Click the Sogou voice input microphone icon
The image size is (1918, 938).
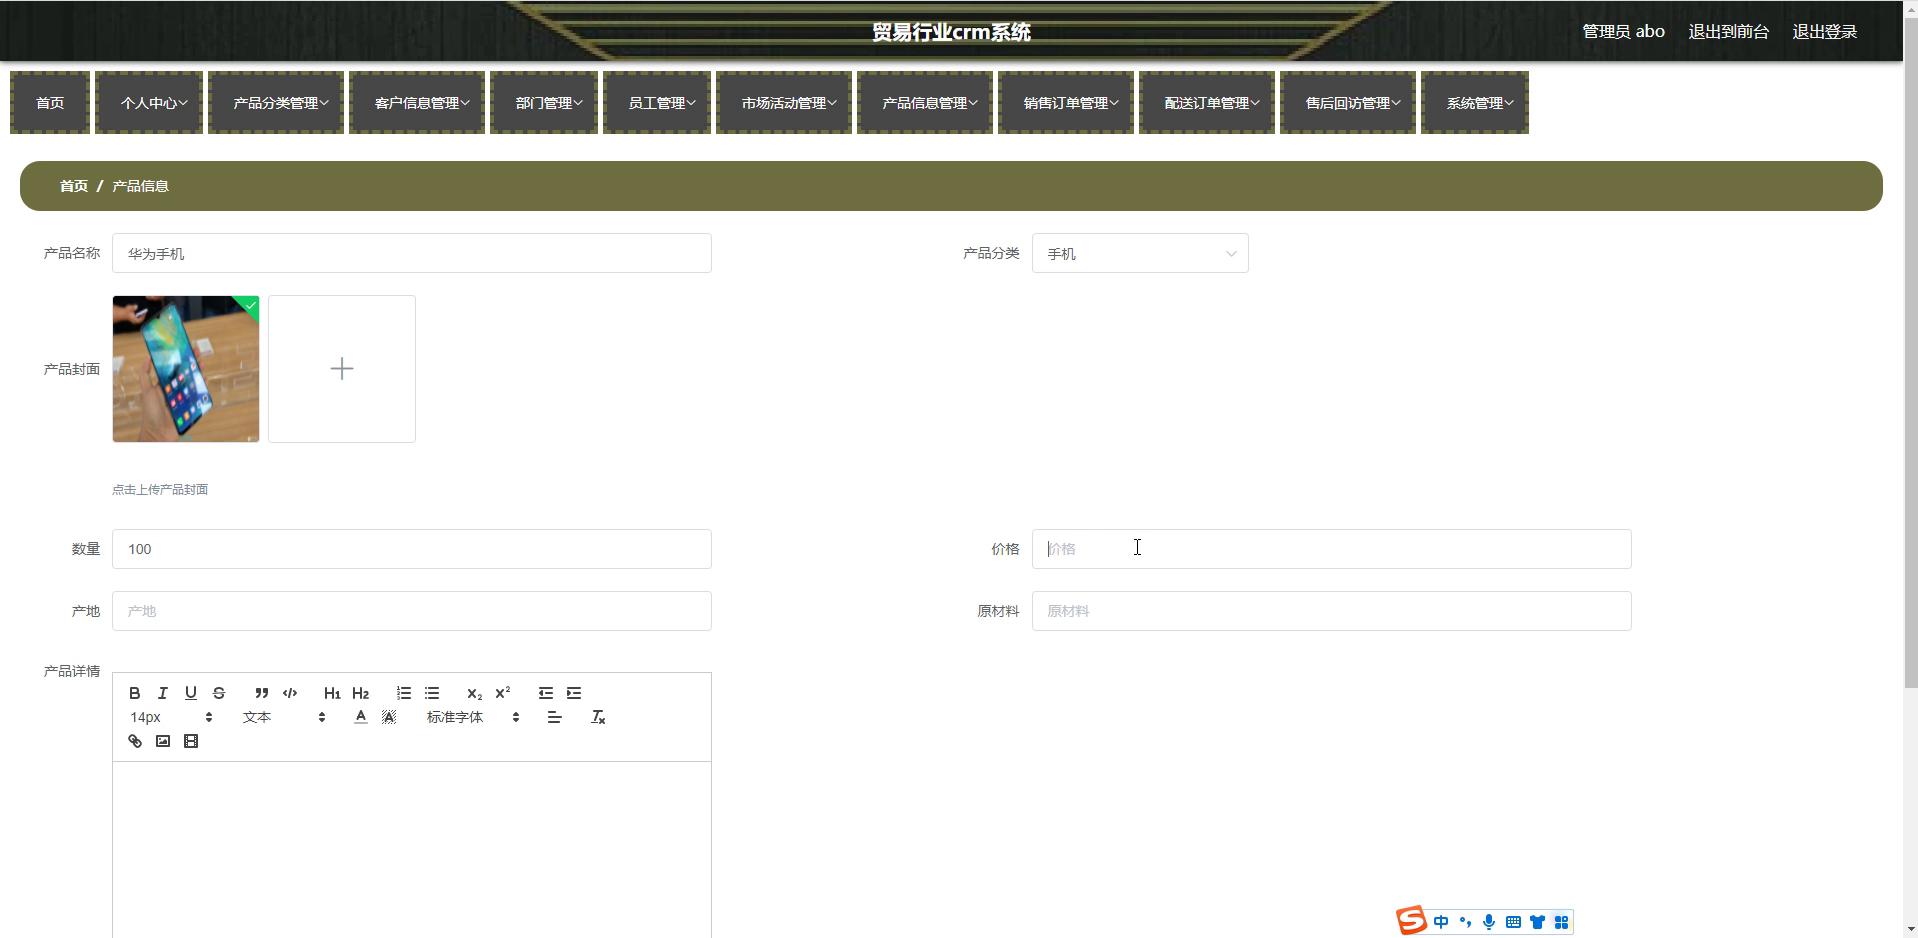1489,922
